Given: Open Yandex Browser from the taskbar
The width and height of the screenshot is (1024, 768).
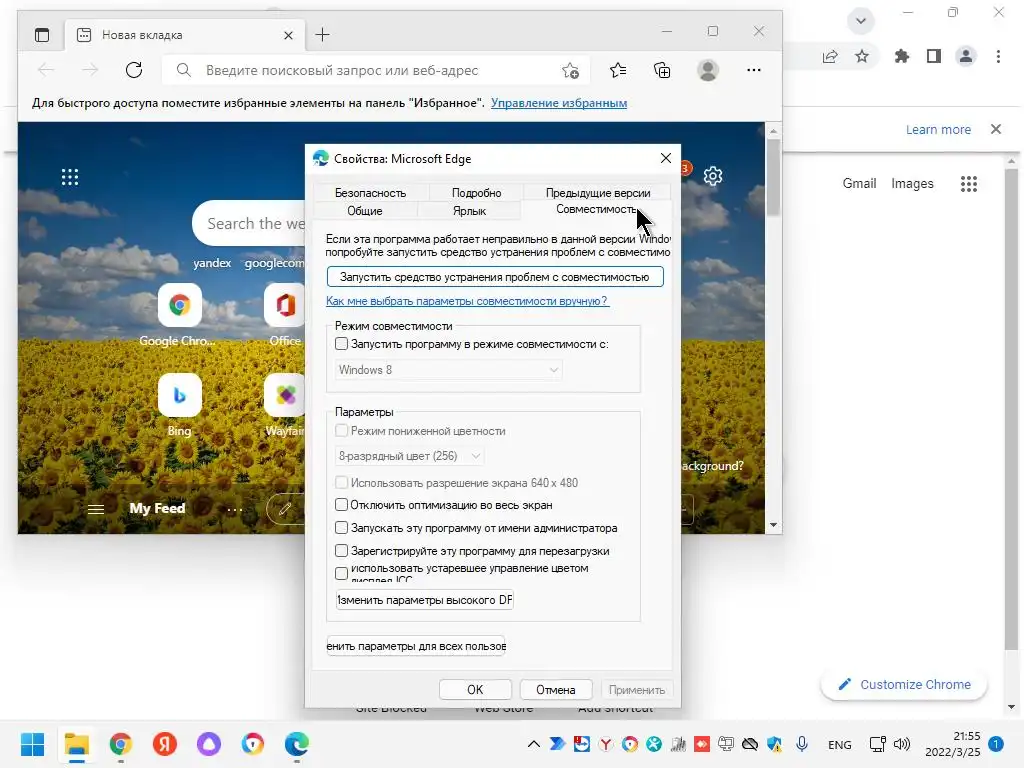Looking at the screenshot, I should 165,744.
